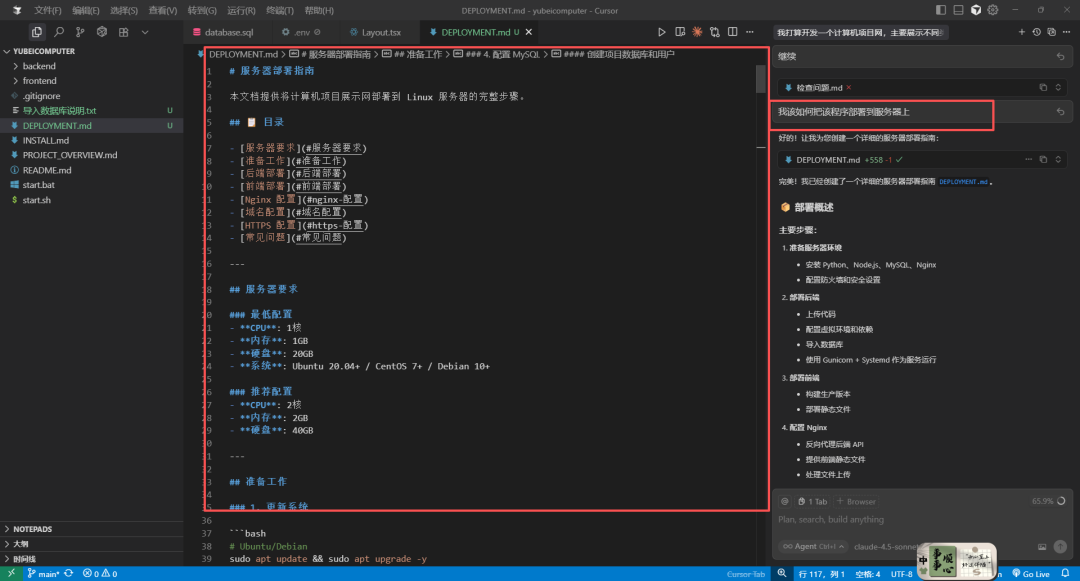Click the main branch in the status bar

(x=44, y=574)
